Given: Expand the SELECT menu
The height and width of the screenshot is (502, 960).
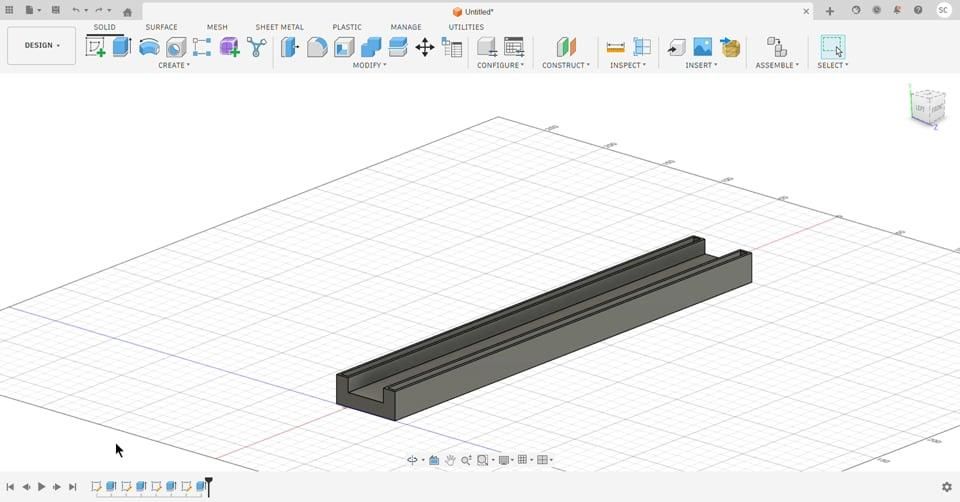Looking at the screenshot, I should pyautogui.click(x=833, y=66).
